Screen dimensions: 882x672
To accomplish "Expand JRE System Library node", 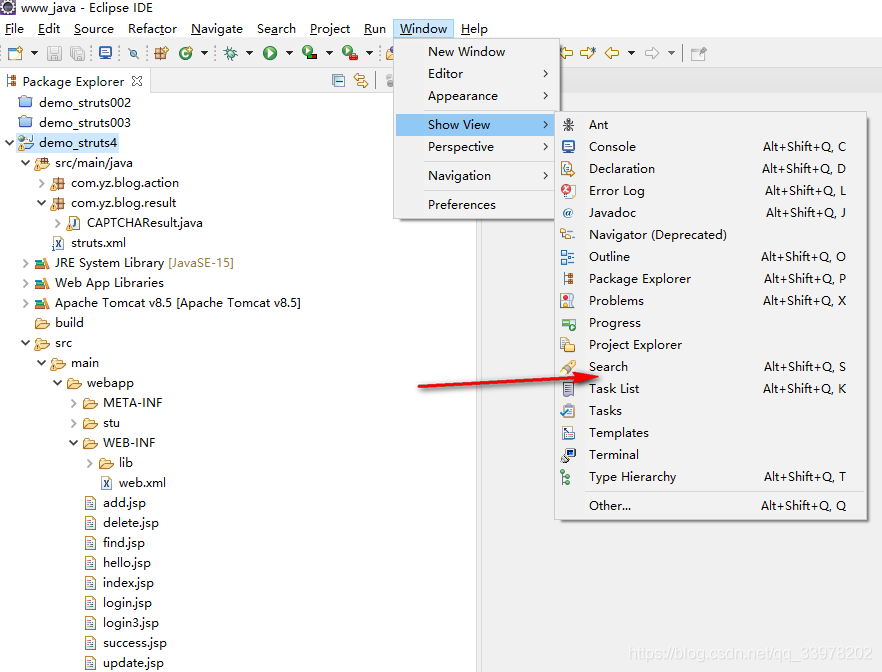I will click(25, 263).
